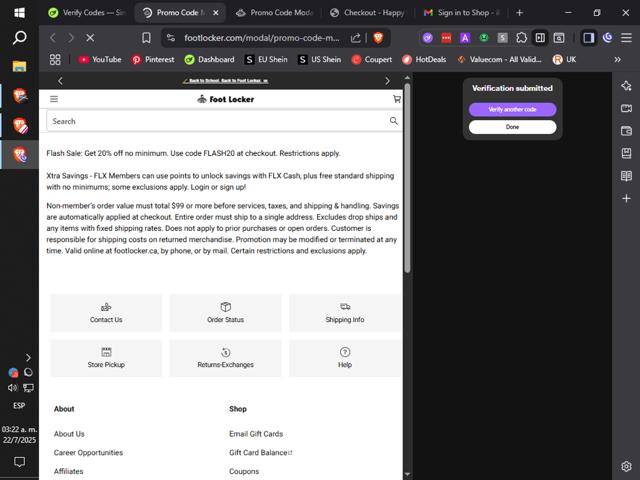Open the YouTube bookmark
The height and width of the screenshot is (480, 640).
(x=100, y=60)
